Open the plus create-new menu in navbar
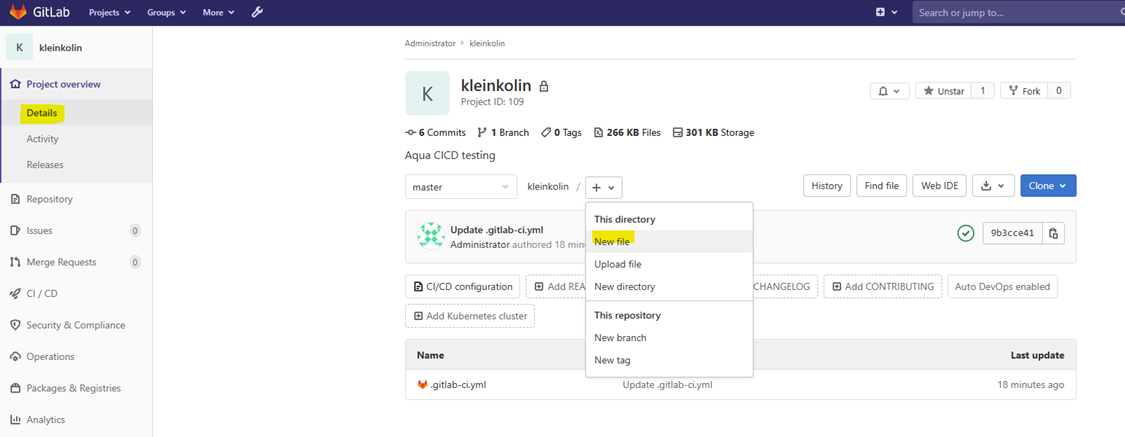The height and width of the screenshot is (437, 1125). [887, 12]
